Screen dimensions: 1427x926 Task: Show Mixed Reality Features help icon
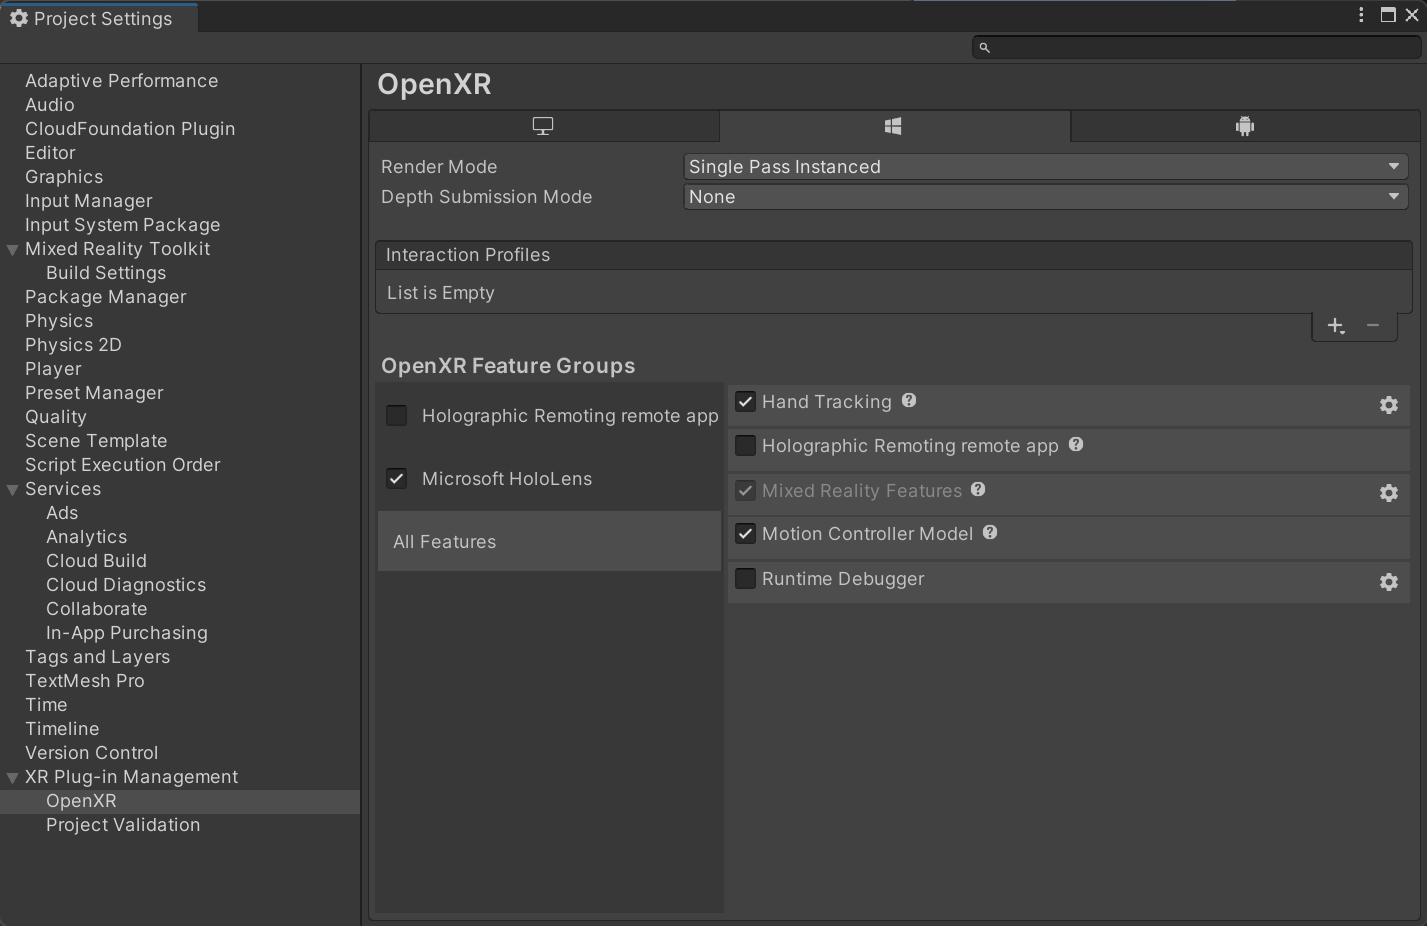pos(978,489)
